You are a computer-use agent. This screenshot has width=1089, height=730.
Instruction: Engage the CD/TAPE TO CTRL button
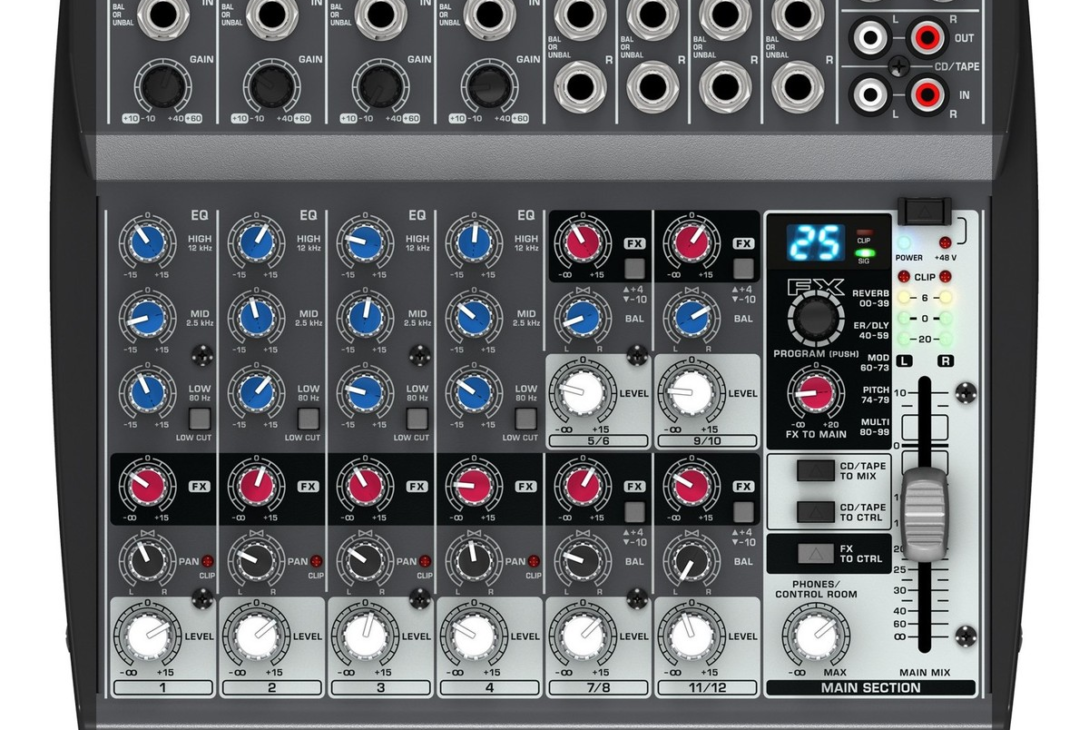[815, 512]
